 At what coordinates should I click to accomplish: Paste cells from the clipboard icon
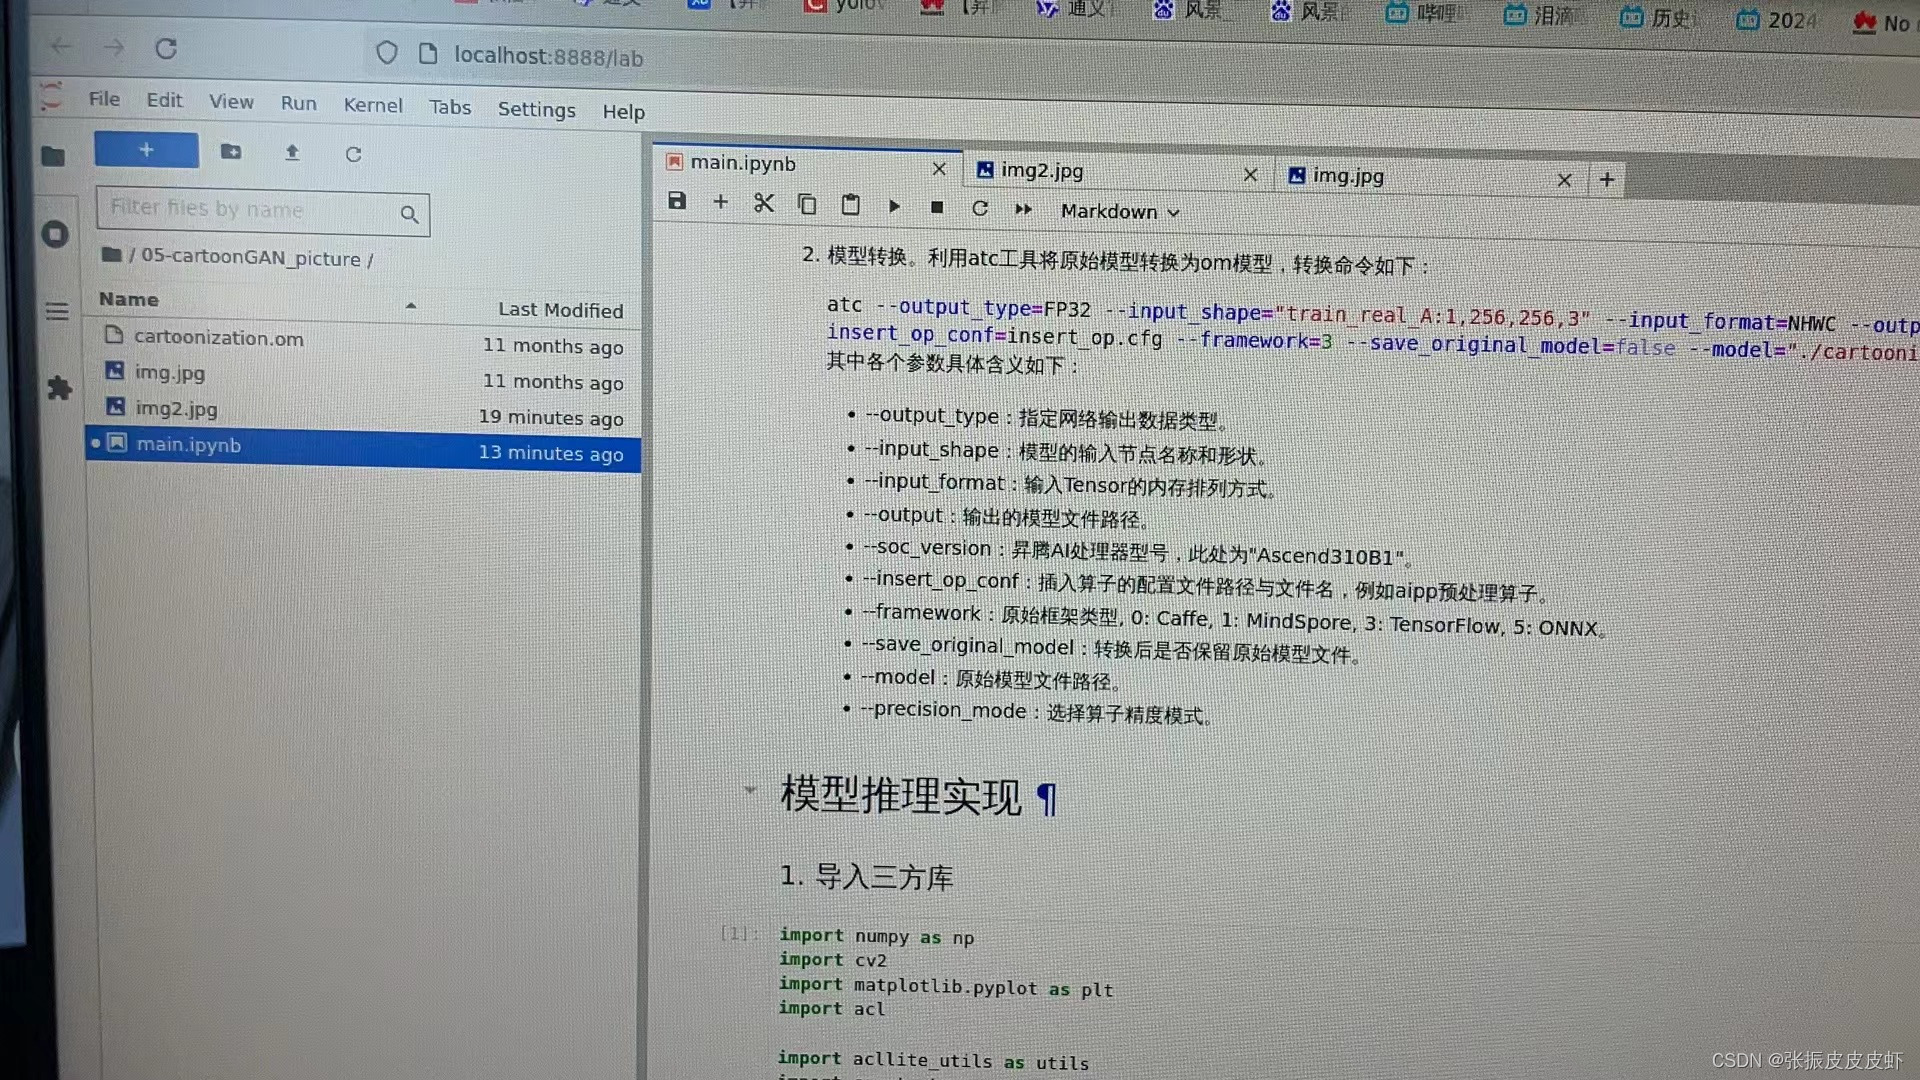click(850, 205)
